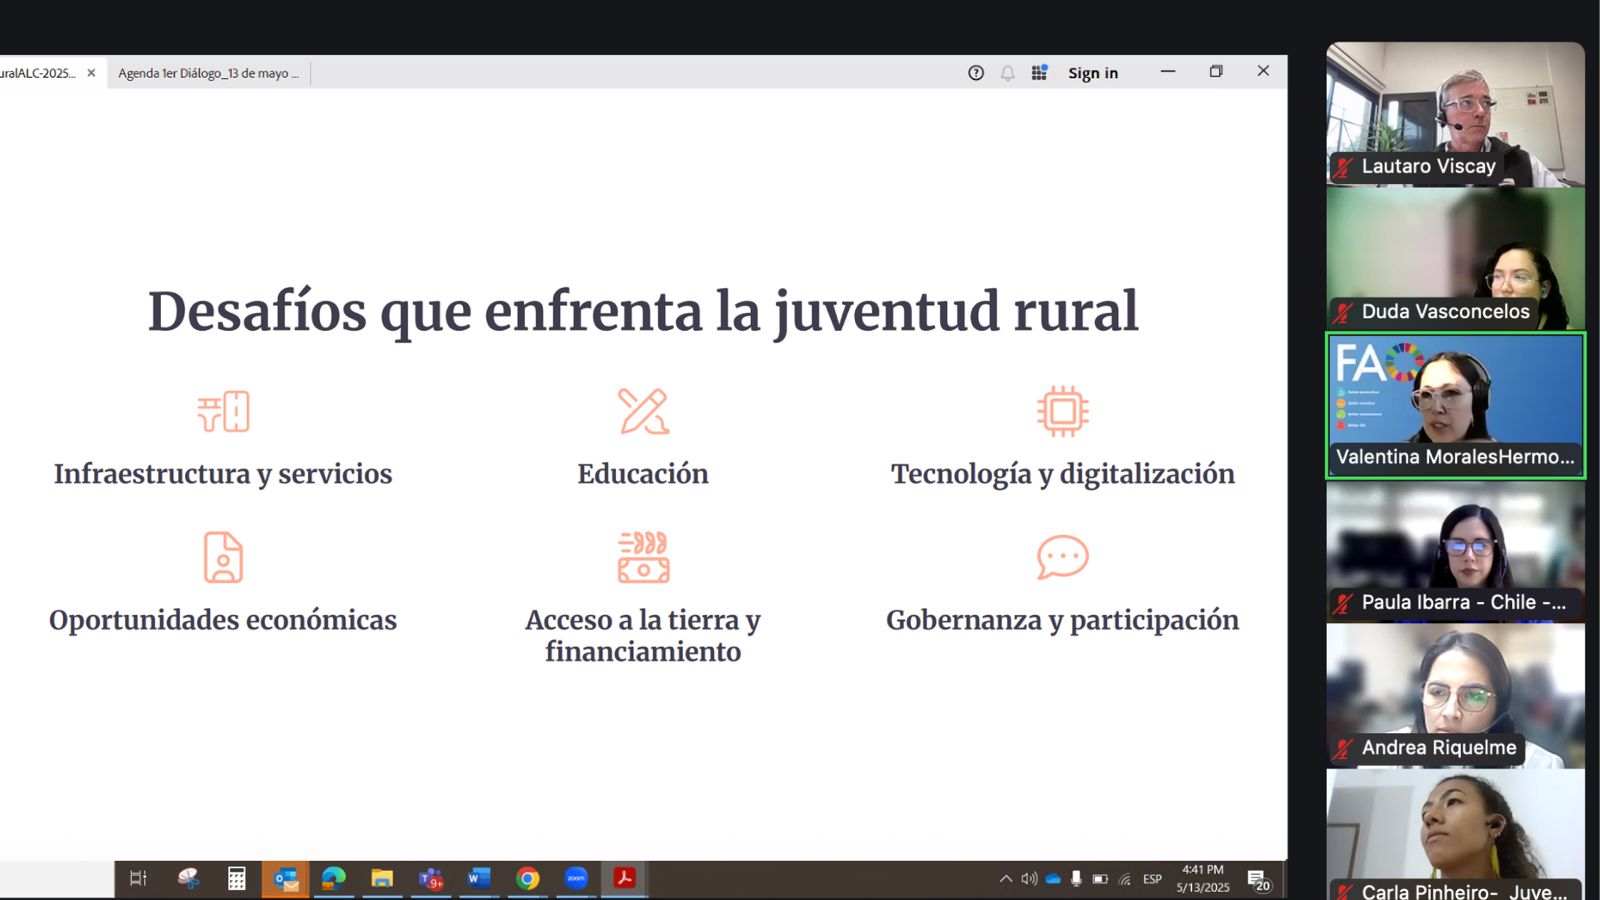Launch Google Chrome from taskbar

(528, 878)
